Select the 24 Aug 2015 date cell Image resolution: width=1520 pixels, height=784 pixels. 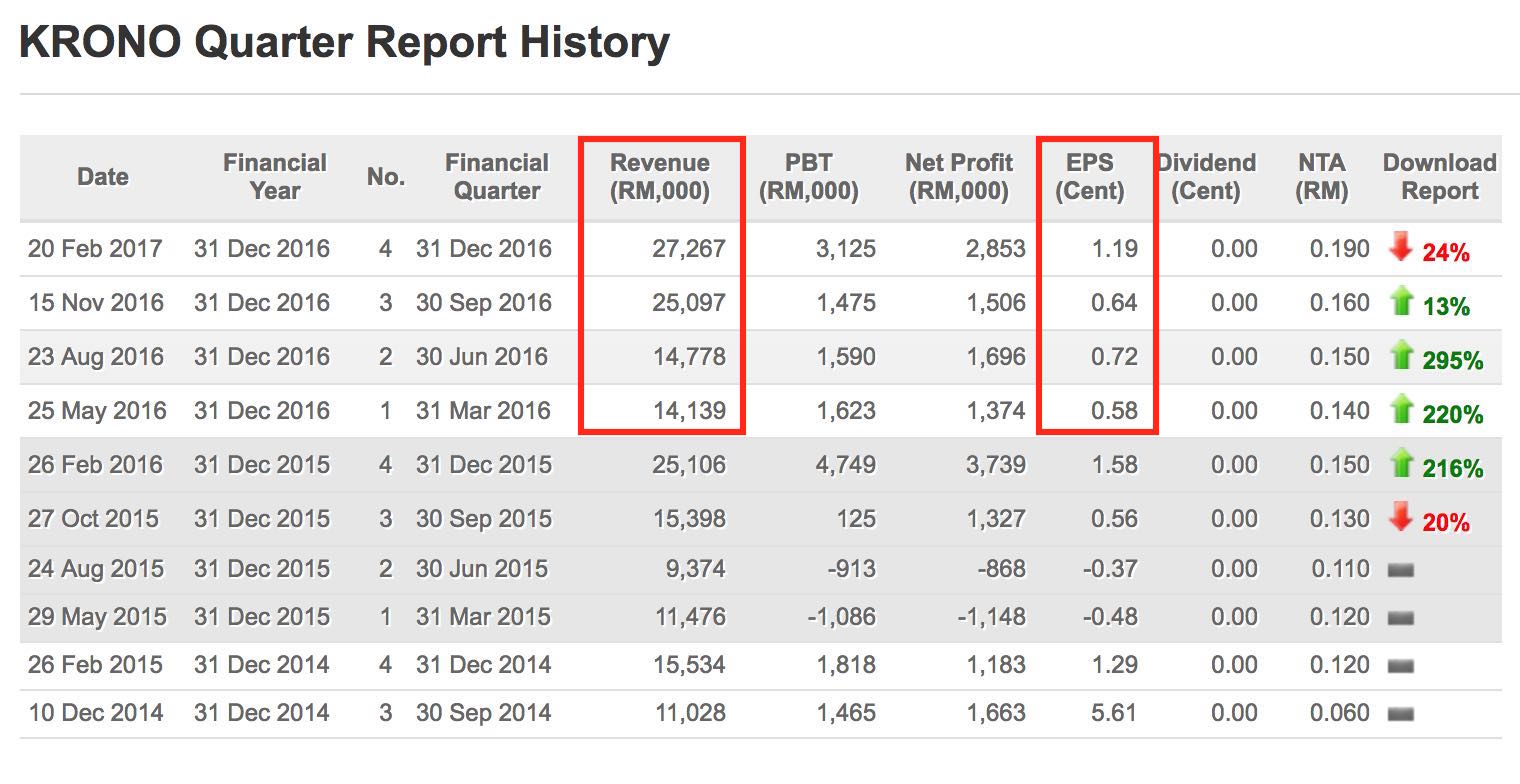[x=96, y=569]
